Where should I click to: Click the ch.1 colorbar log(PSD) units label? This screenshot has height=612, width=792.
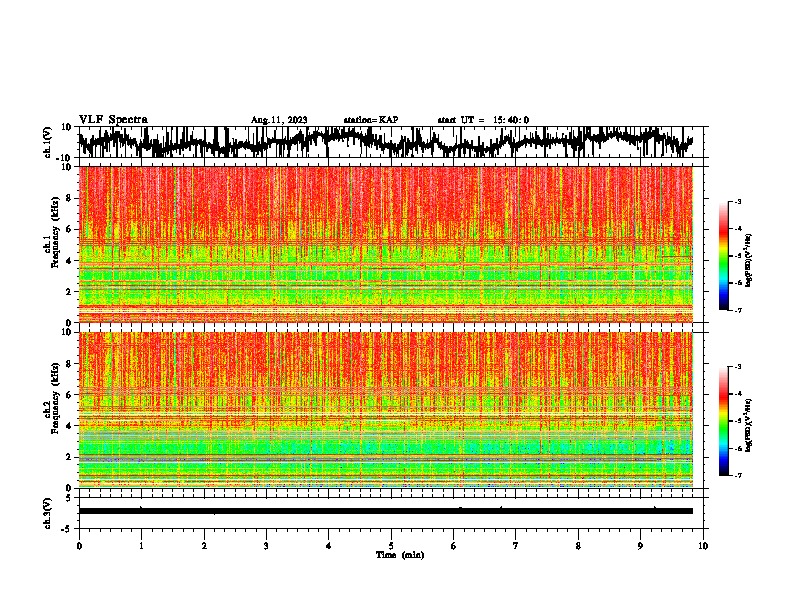pos(749,261)
